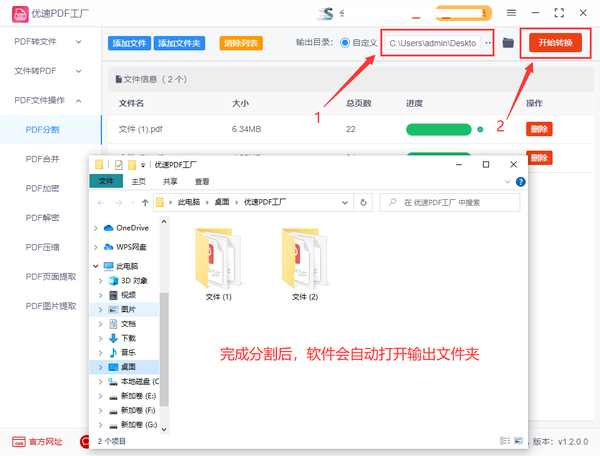Click the OneDrive cloud icon
The width and height of the screenshot is (600, 456).
click(109, 228)
